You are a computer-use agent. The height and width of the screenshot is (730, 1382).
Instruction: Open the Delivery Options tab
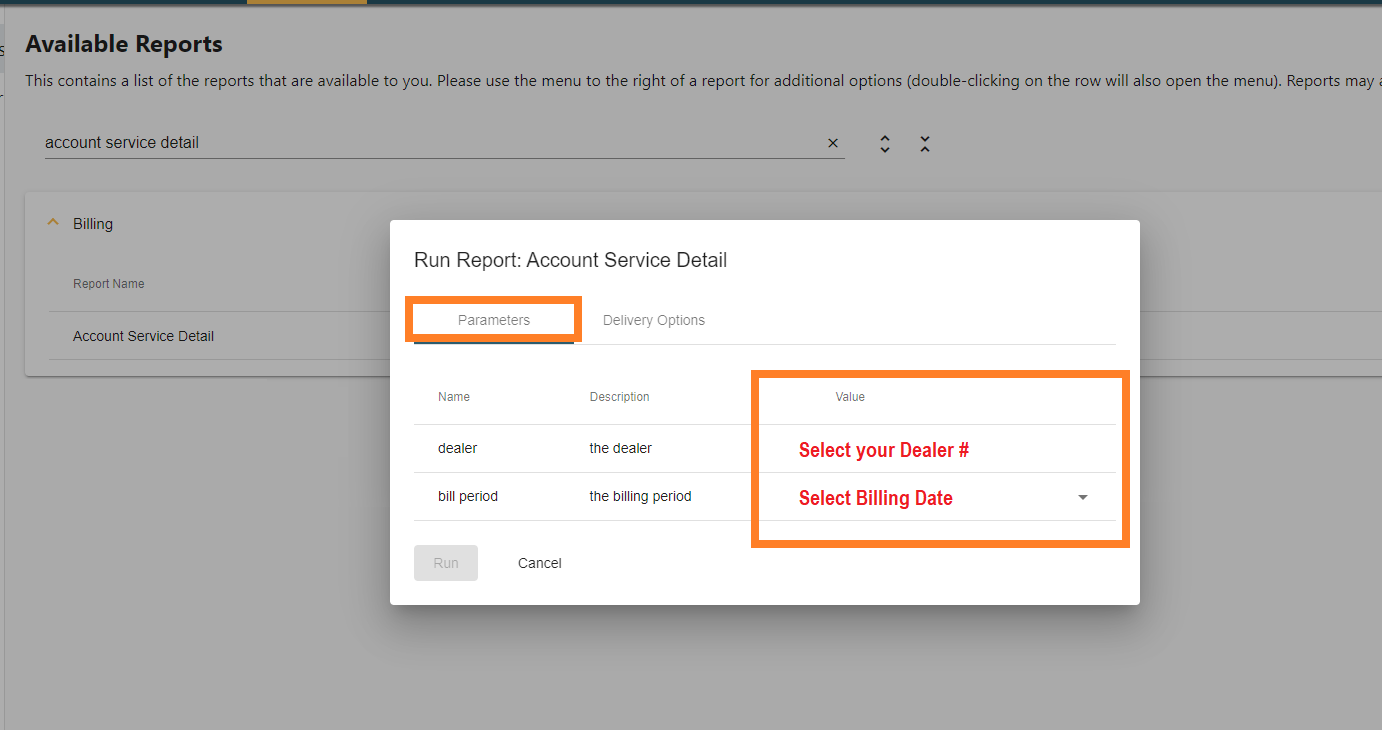(654, 320)
